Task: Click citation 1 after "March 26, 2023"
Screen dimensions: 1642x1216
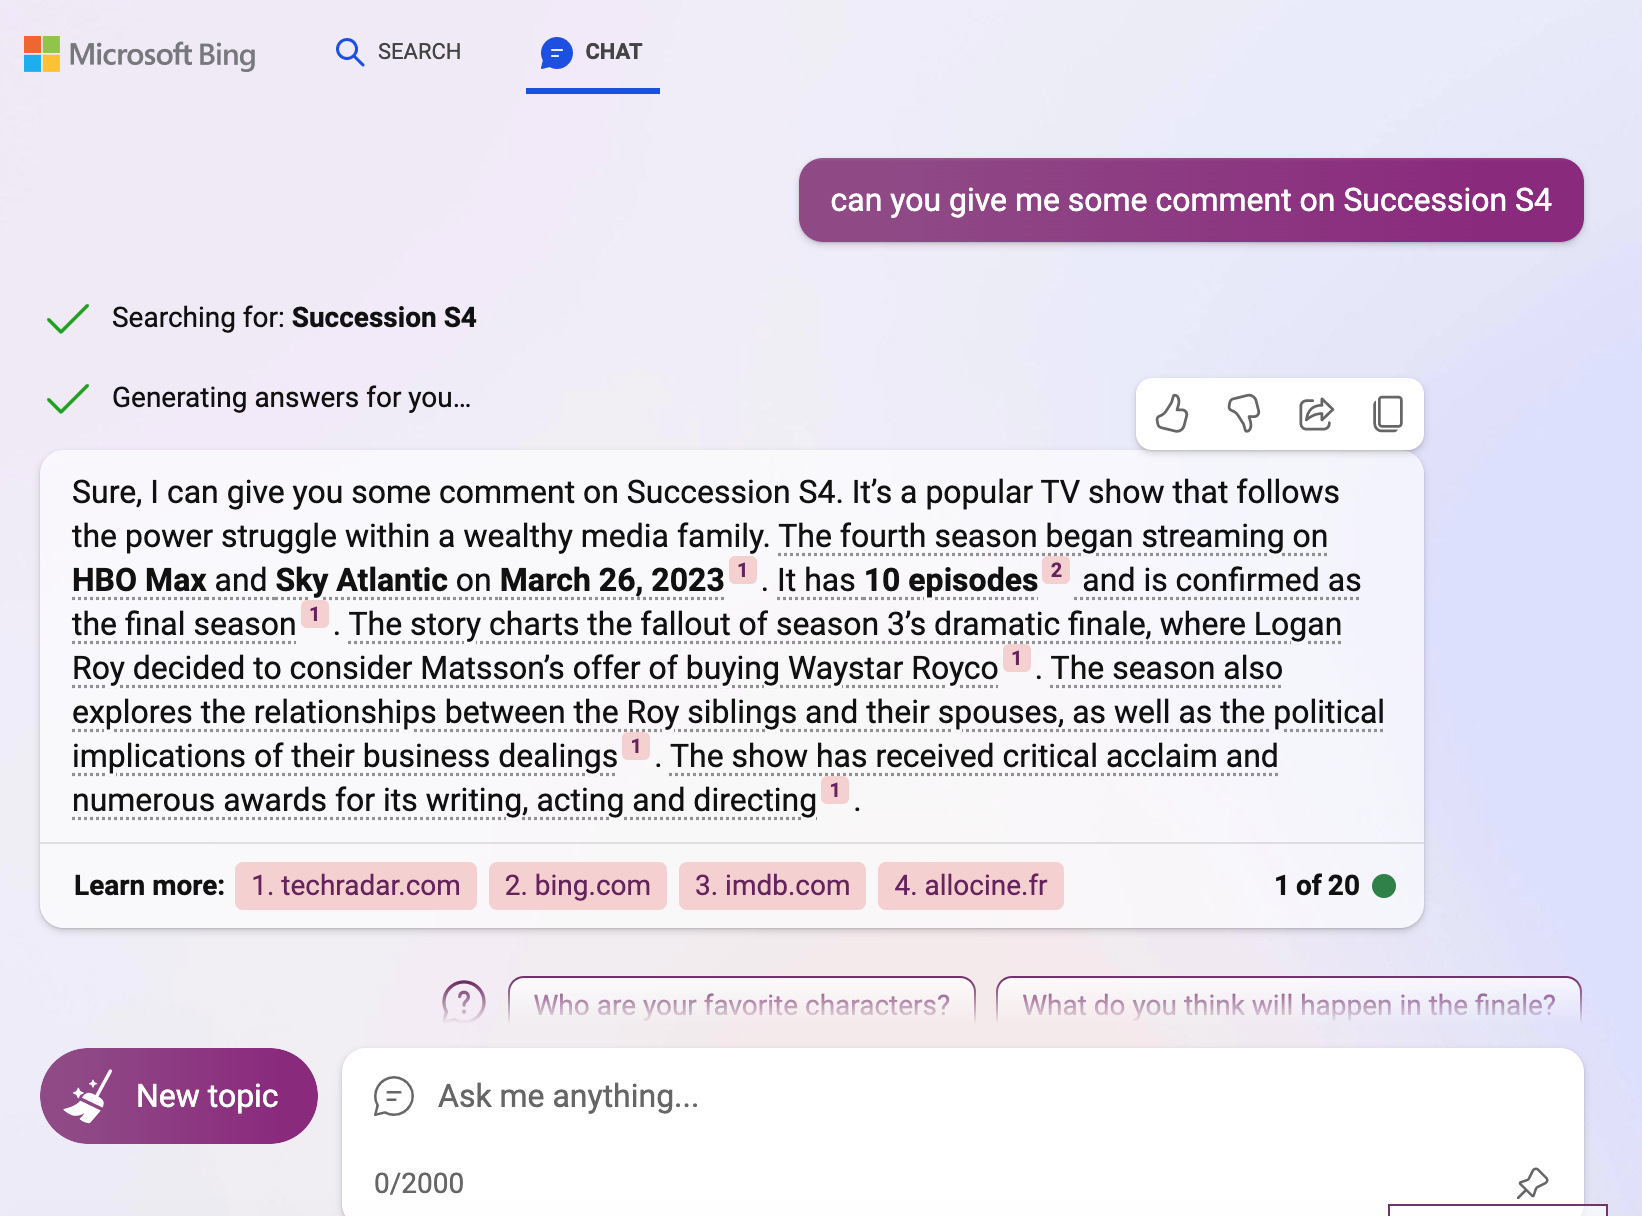Action: pyautogui.click(x=742, y=571)
